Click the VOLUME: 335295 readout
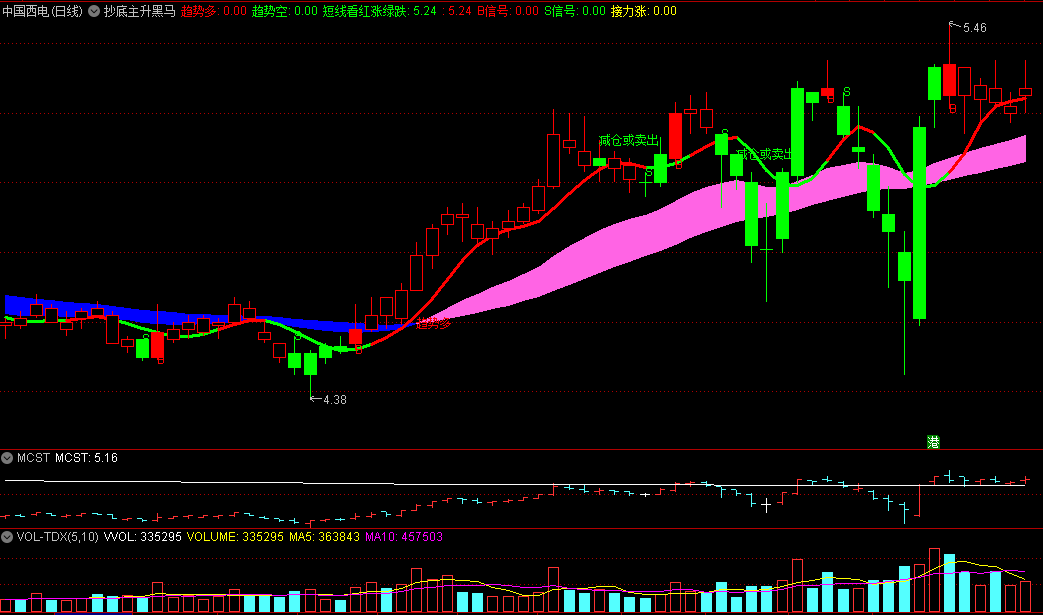 [x=235, y=537]
